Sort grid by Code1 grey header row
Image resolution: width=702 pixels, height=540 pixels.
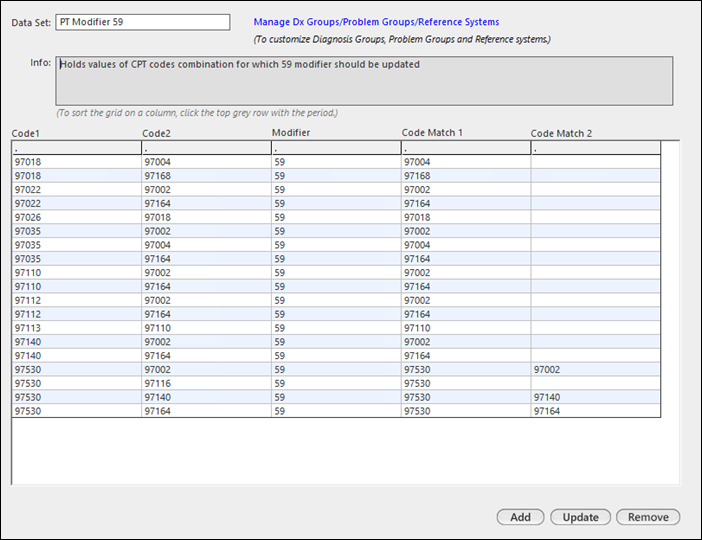pos(77,148)
